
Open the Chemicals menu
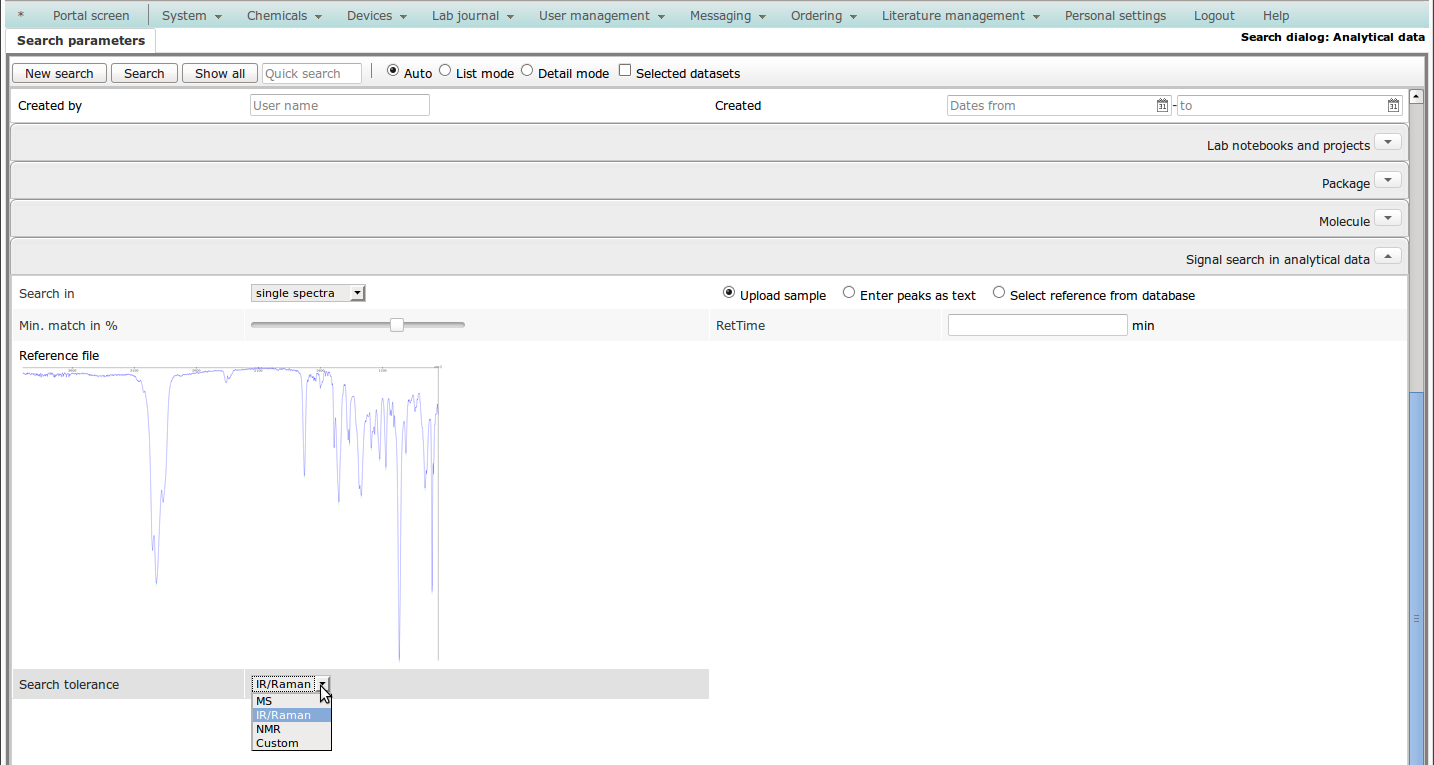tap(284, 16)
